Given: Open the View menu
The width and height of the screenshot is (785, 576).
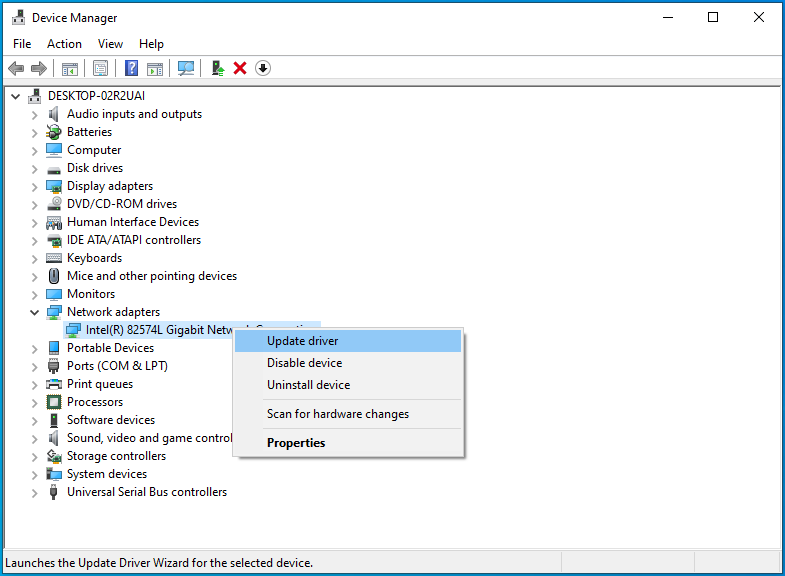Looking at the screenshot, I should pyautogui.click(x=110, y=44).
